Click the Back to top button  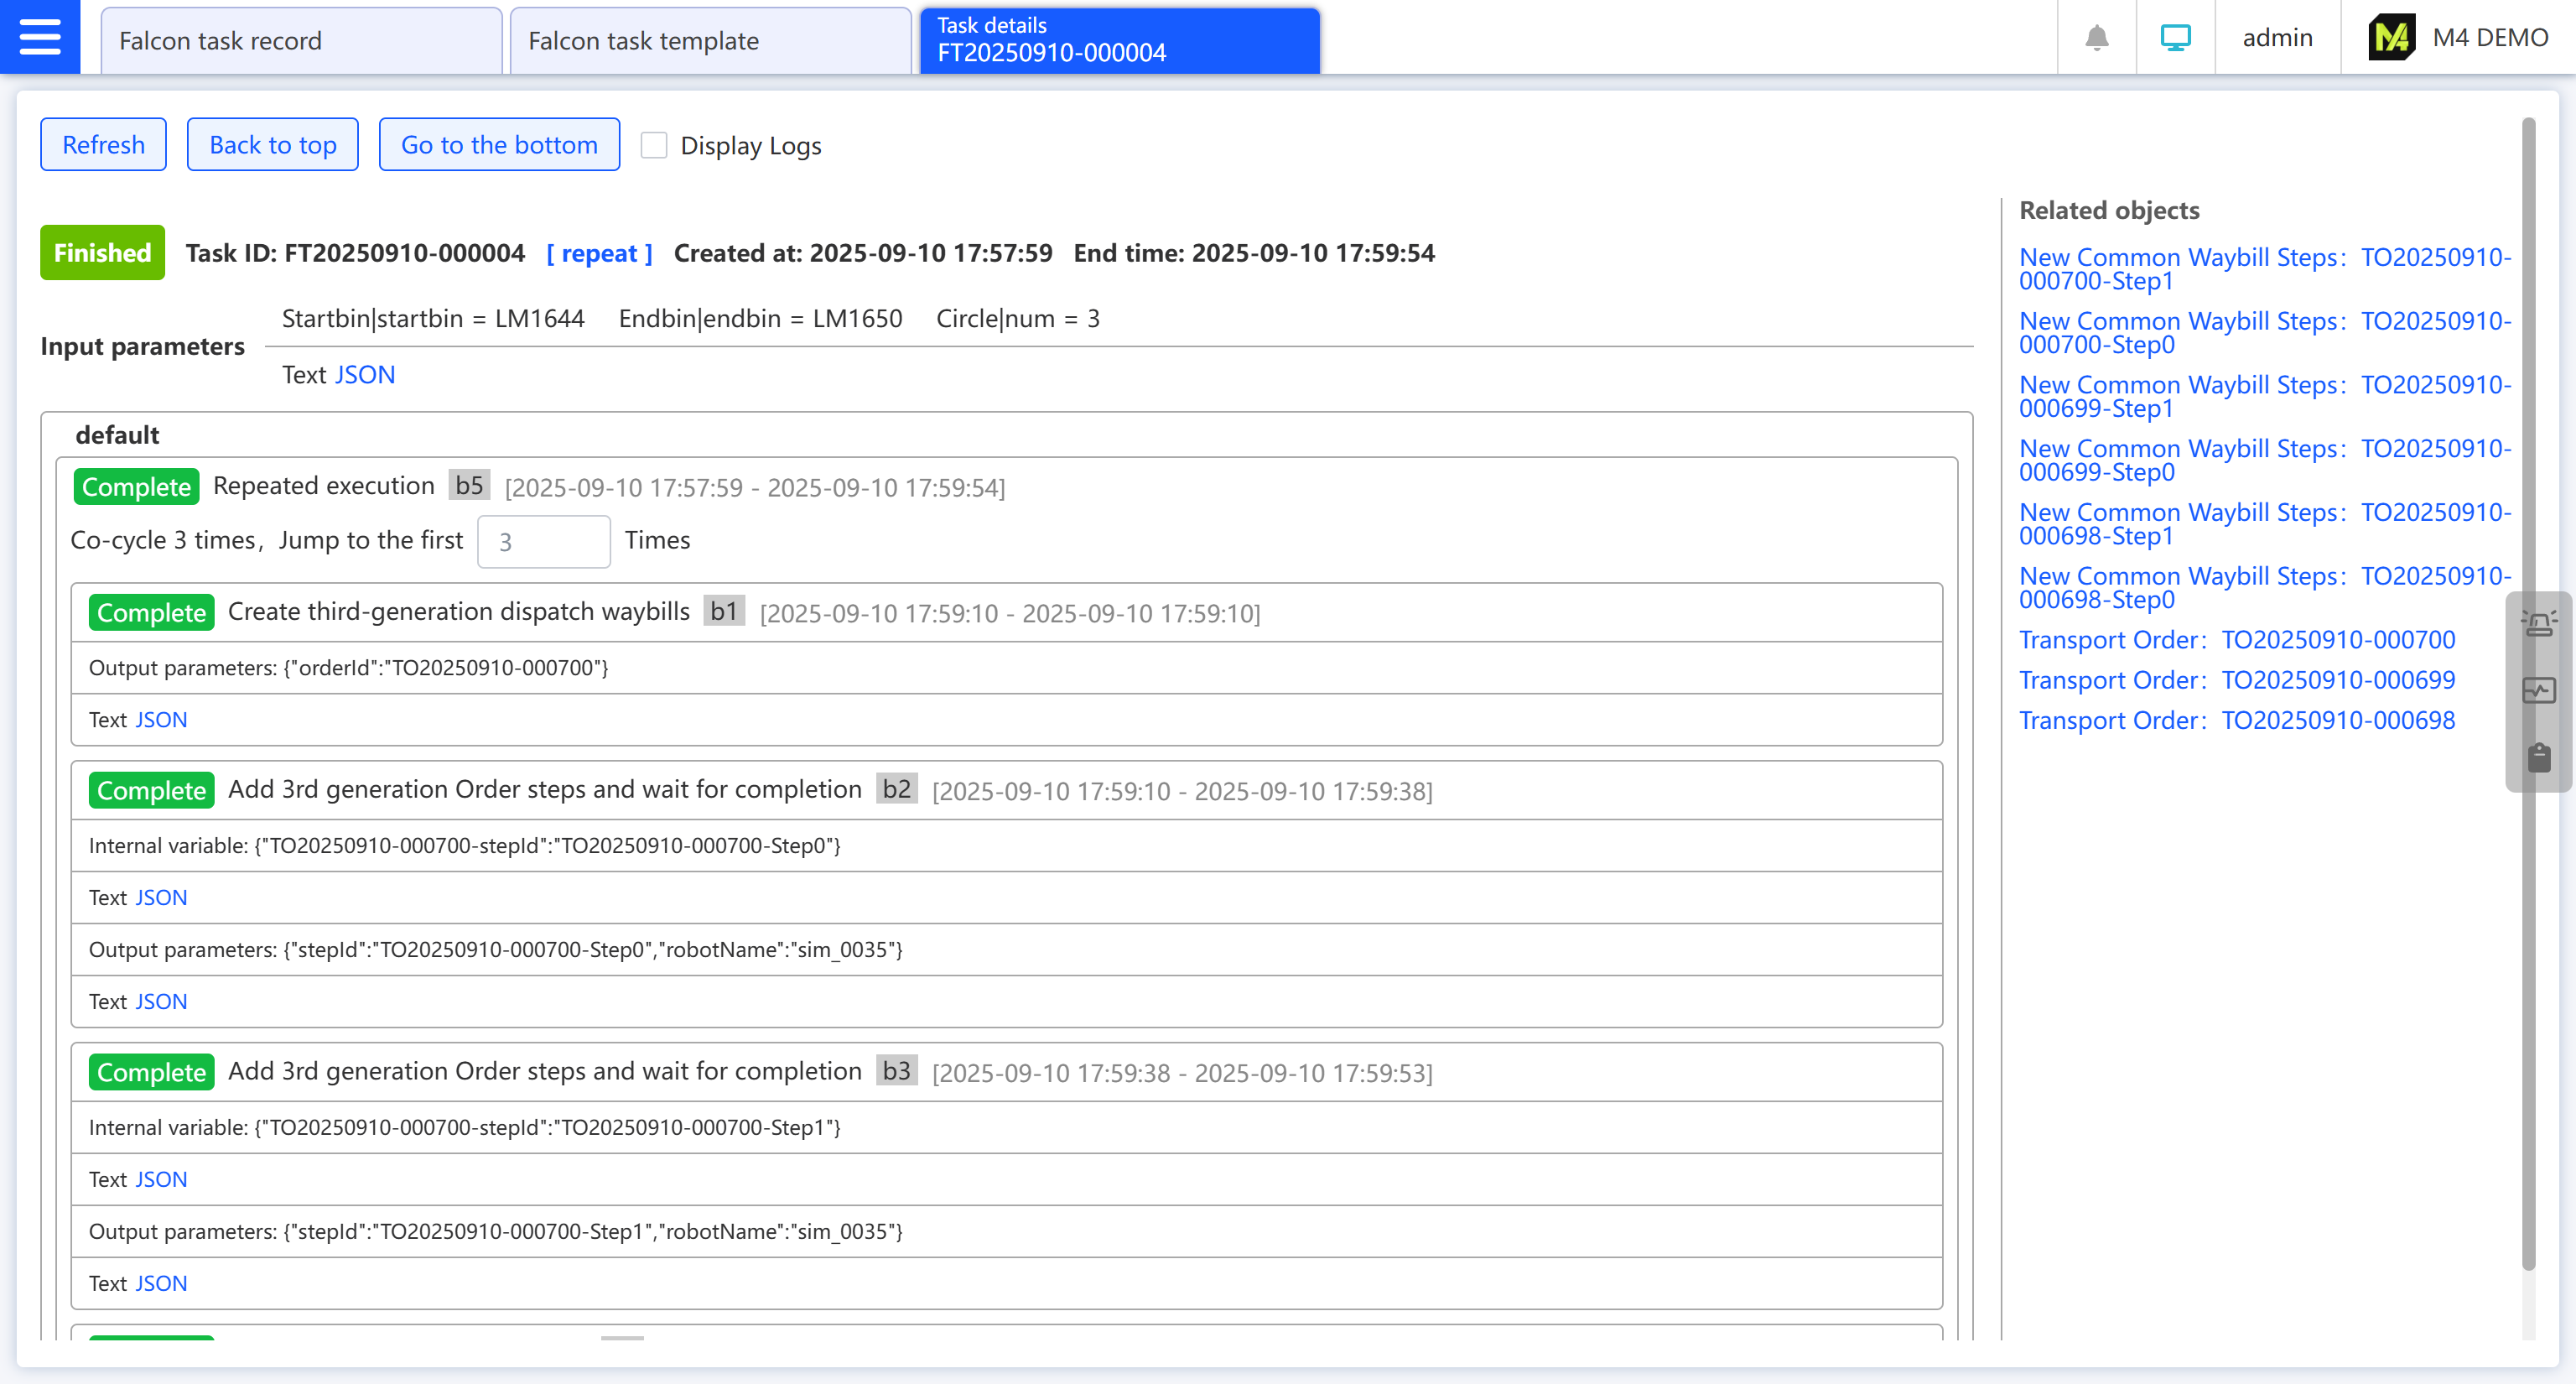click(x=272, y=145)
